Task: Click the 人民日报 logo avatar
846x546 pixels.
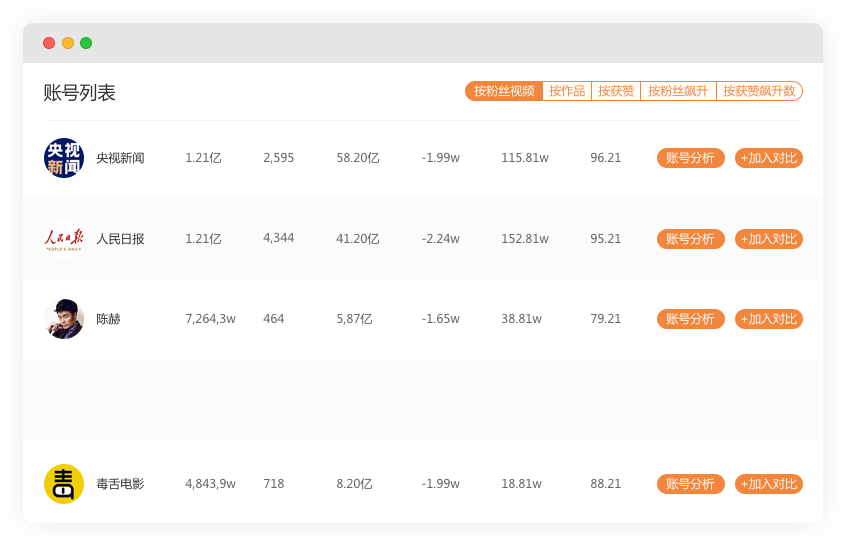Action: [x=64, y=239]
